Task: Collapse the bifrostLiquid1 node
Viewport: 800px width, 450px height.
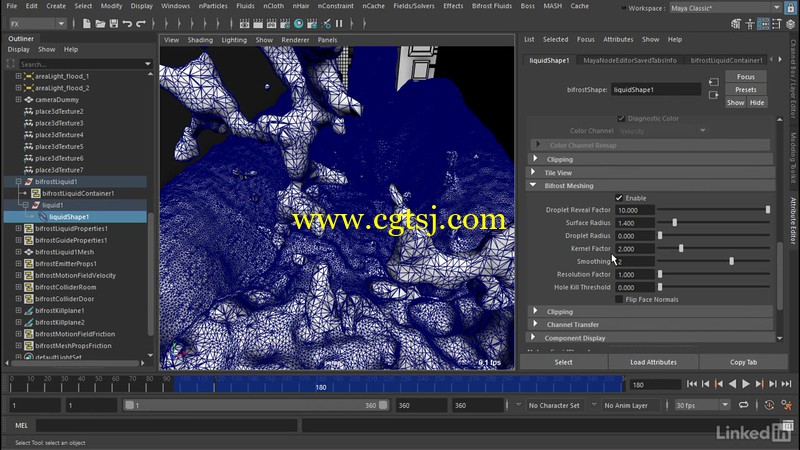Action: click(x=18, y=182)
